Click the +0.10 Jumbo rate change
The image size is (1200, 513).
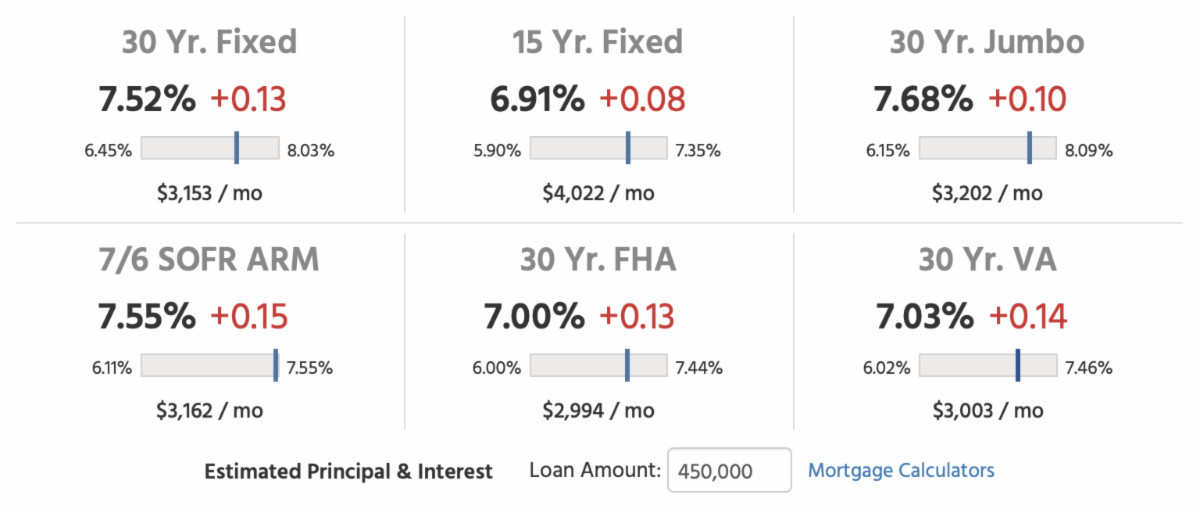coord(1027,99)
